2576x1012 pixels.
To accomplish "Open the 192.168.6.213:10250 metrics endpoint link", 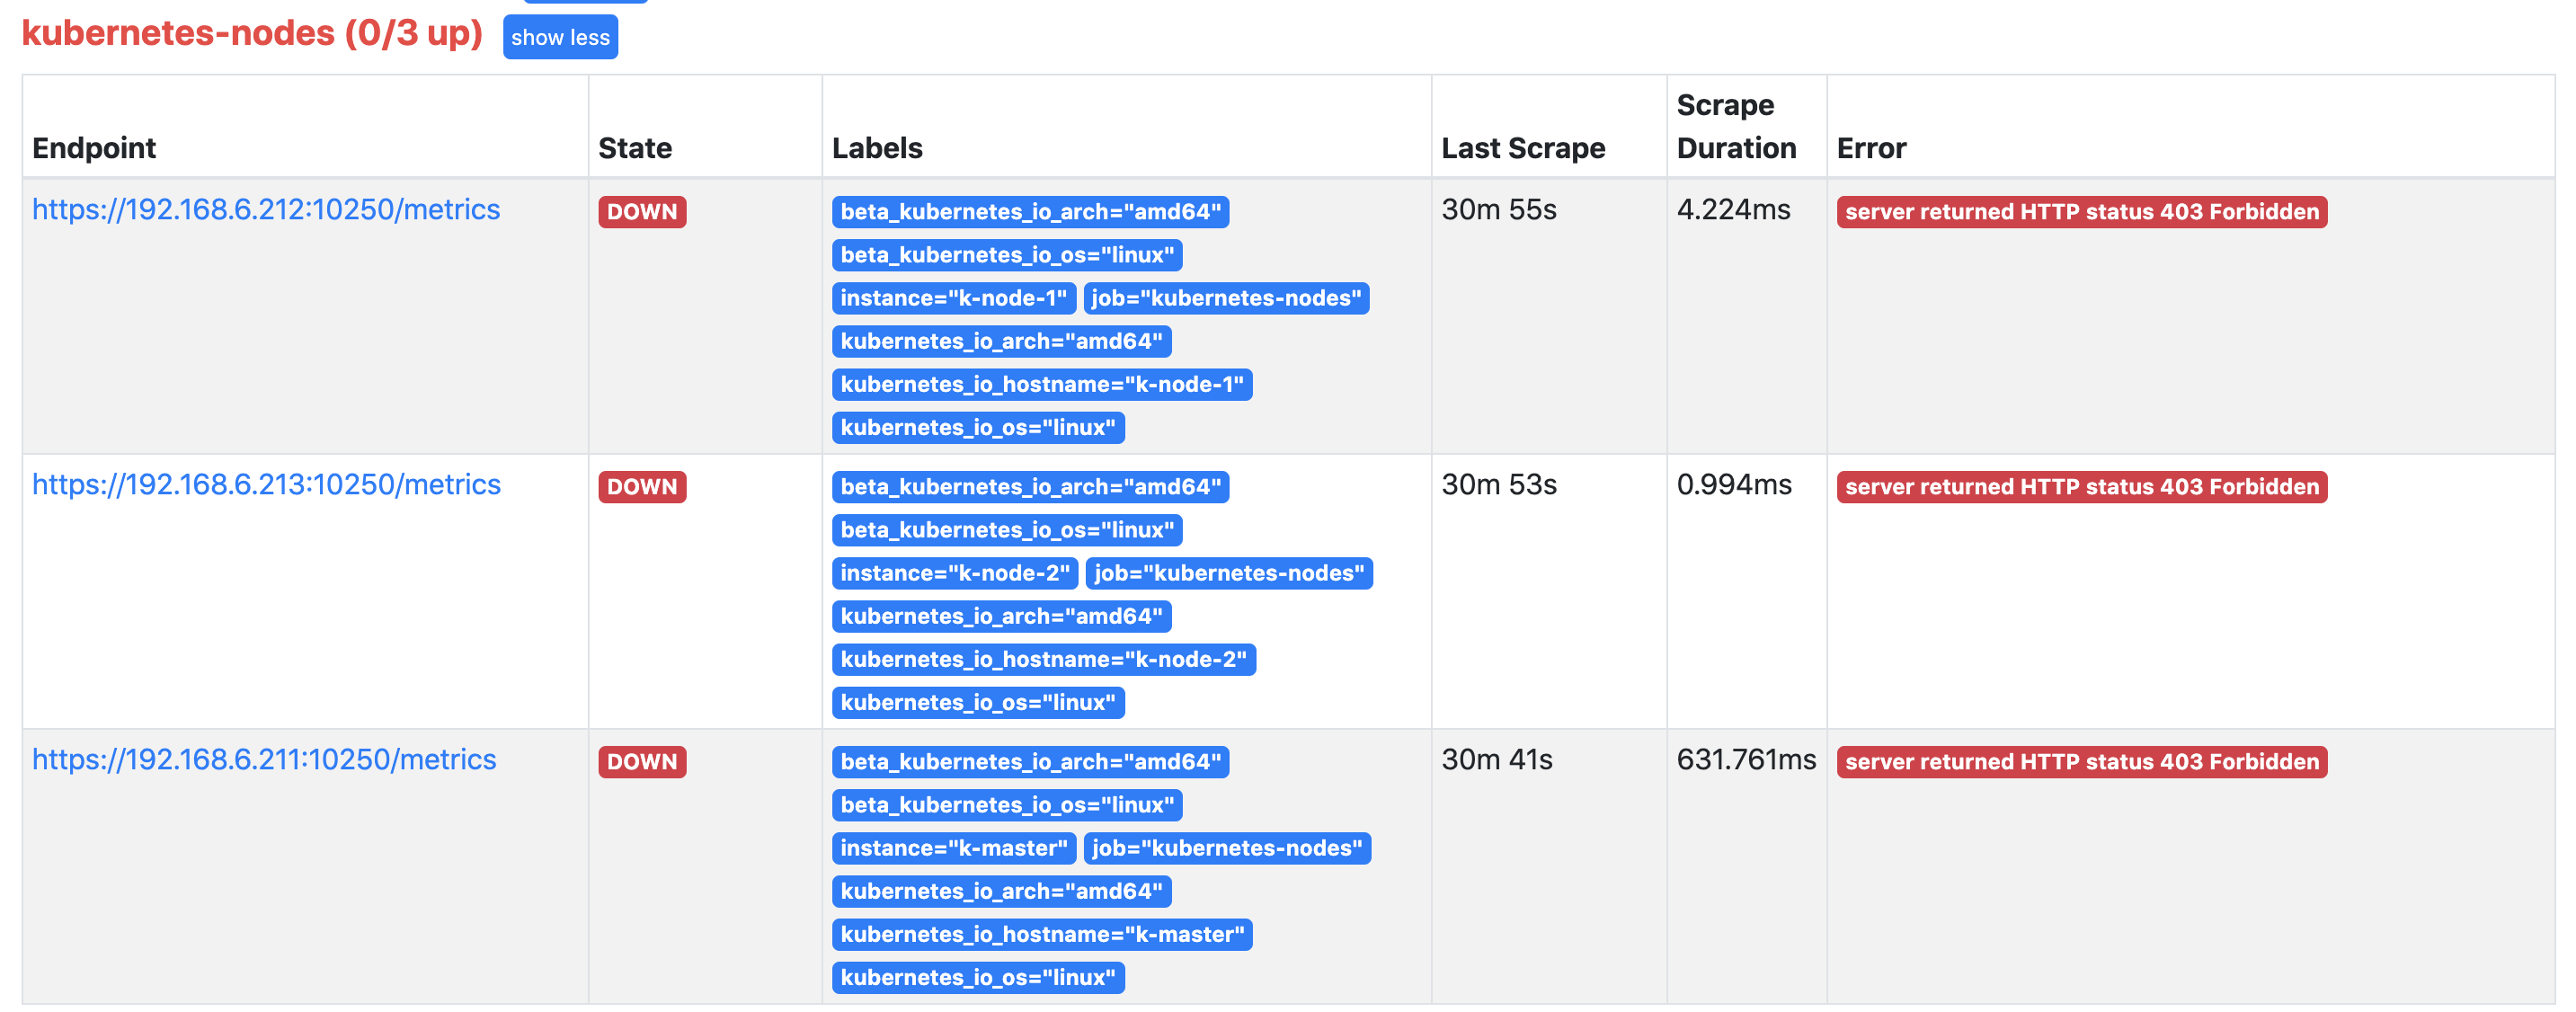I will coord(266,484).
